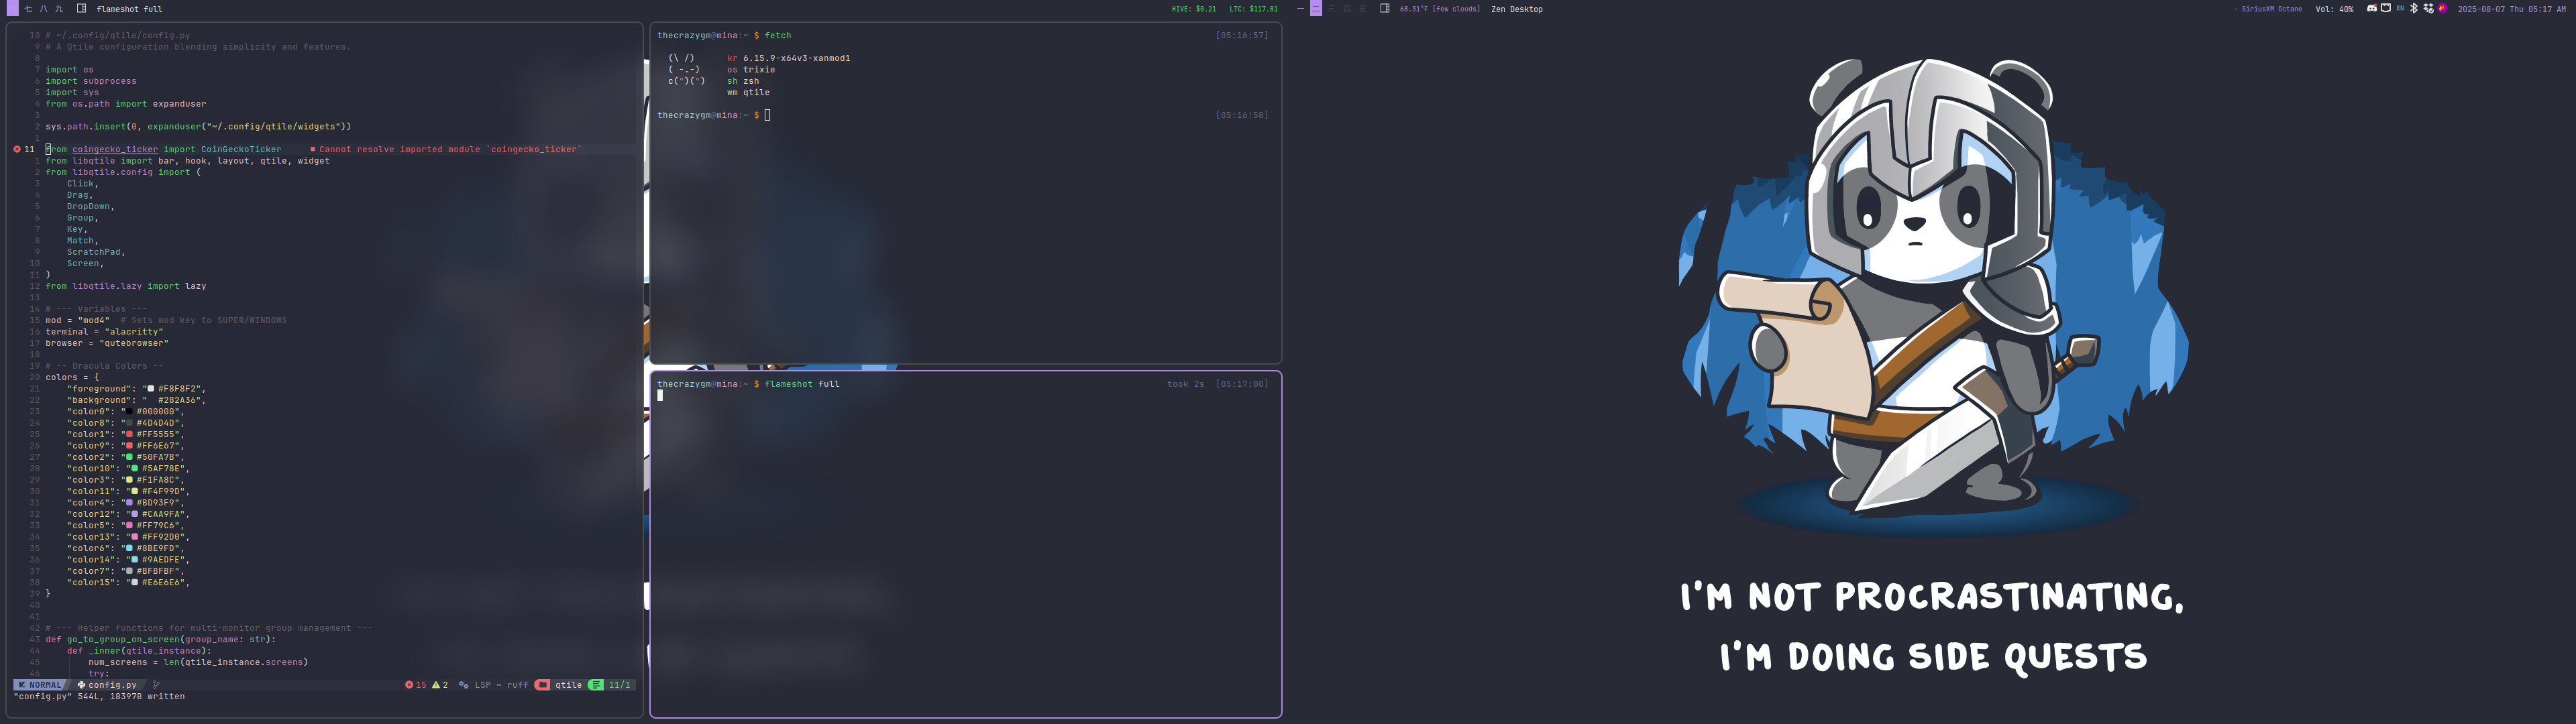Click green lines icon before 11/1
This screenshot has width=2576, height=724.
coord(596,685)
